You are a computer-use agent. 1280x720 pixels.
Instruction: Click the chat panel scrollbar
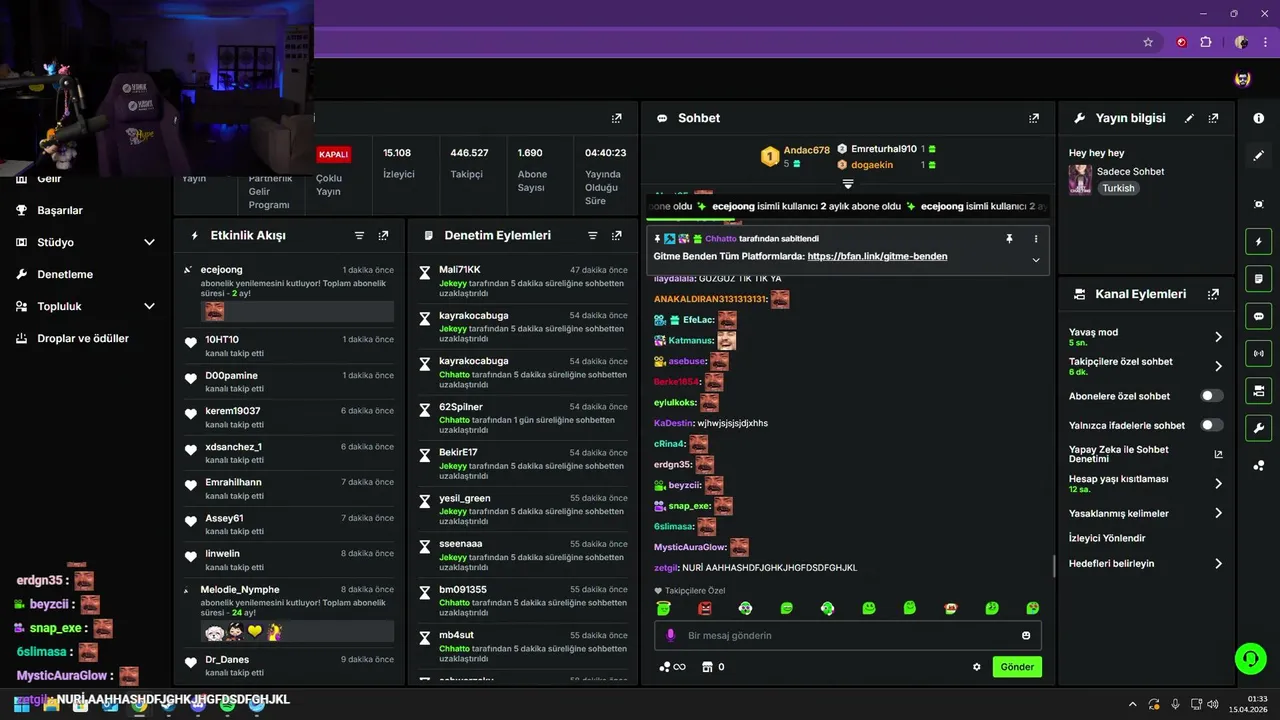[1054, 566]
